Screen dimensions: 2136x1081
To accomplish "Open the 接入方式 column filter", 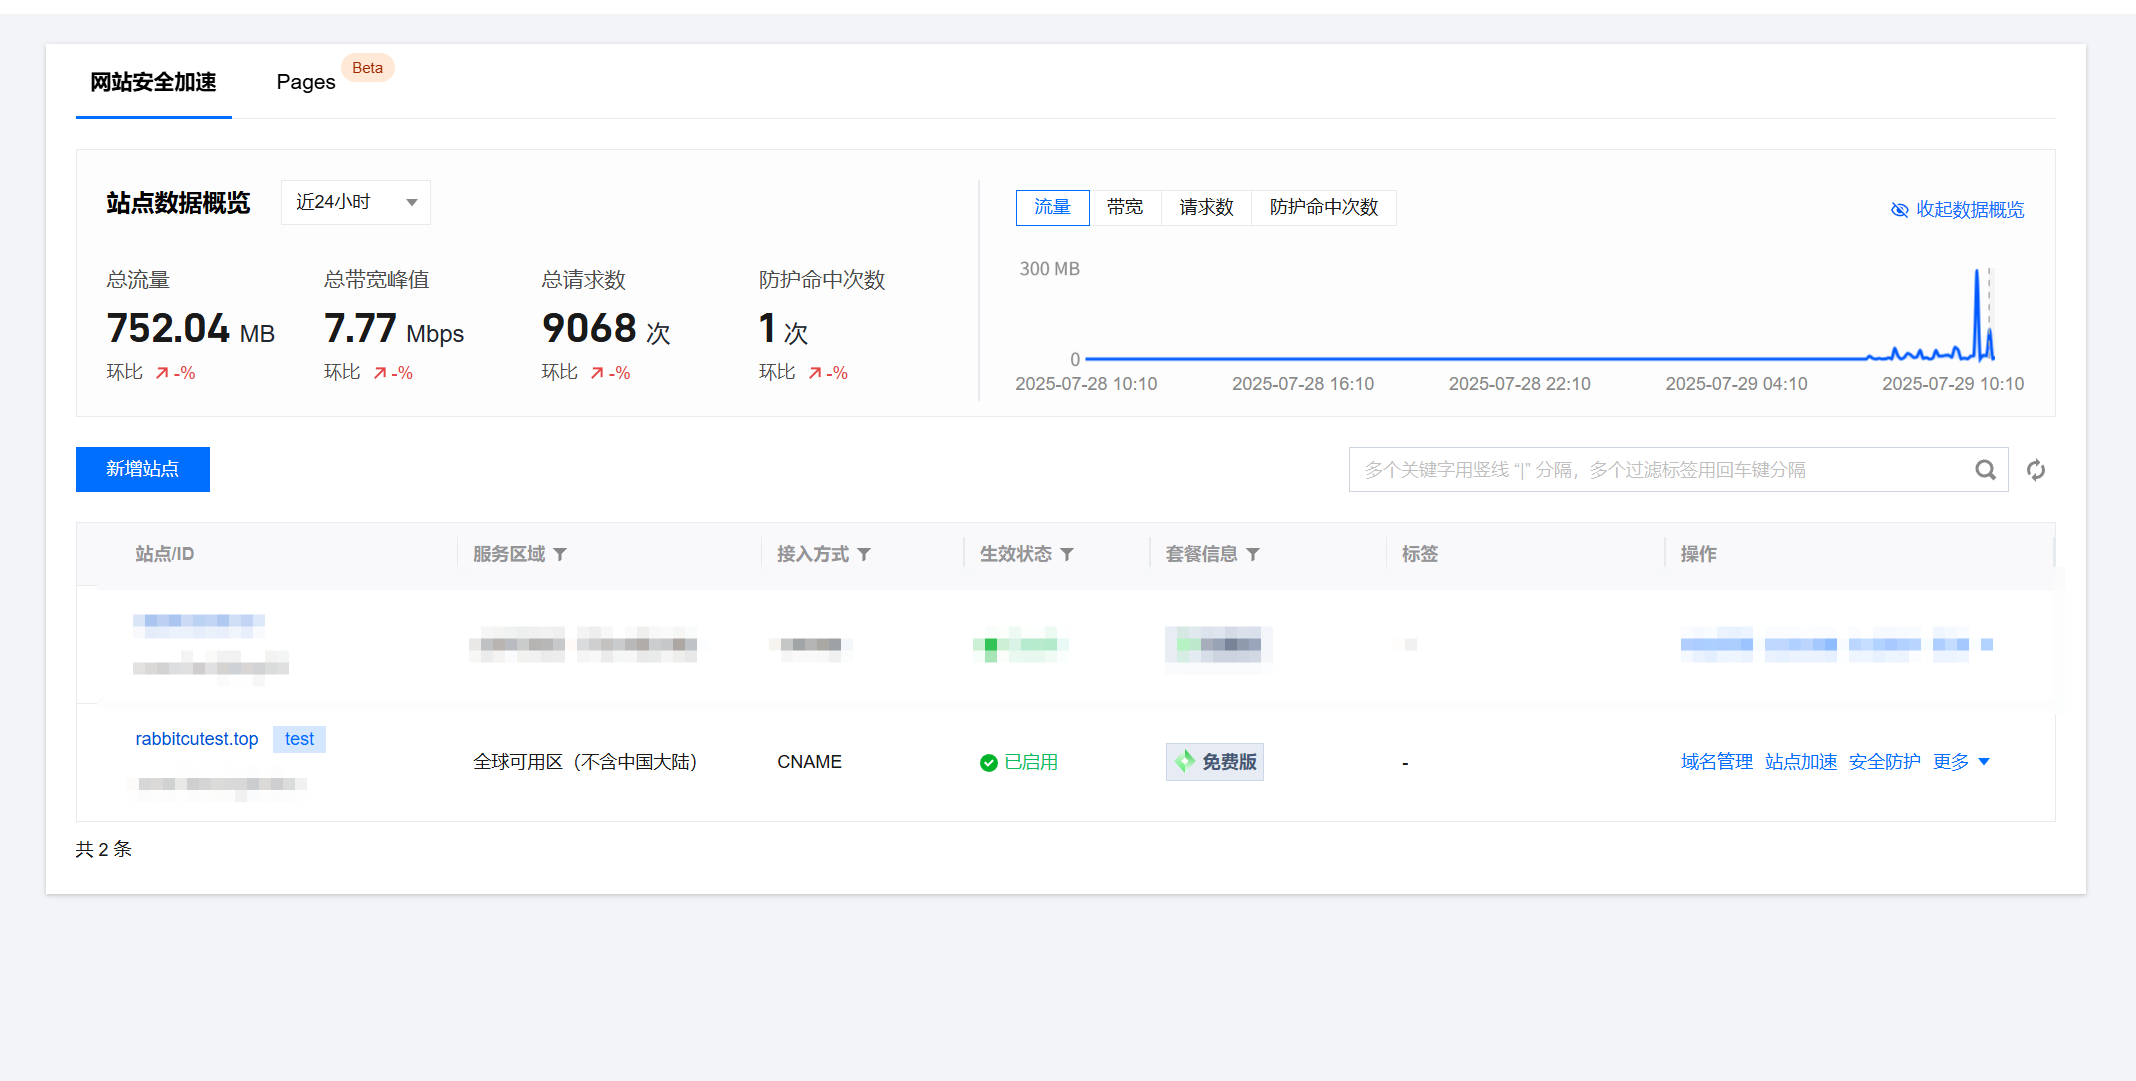I will tap(864, 554).
